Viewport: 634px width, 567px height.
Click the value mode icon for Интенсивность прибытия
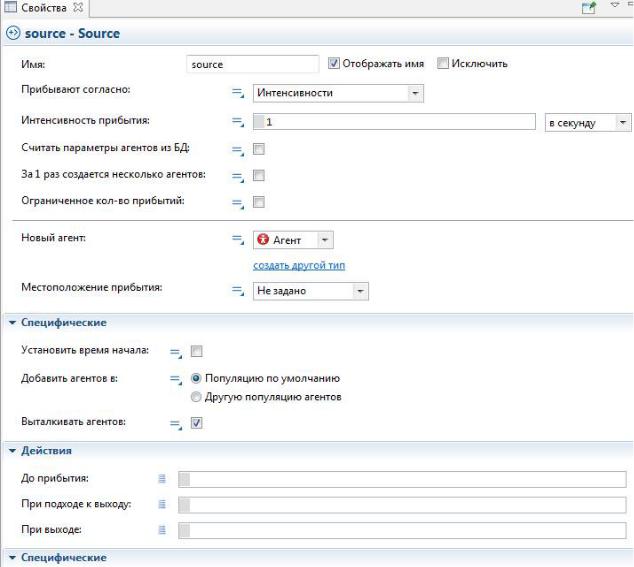click(238, 122)
